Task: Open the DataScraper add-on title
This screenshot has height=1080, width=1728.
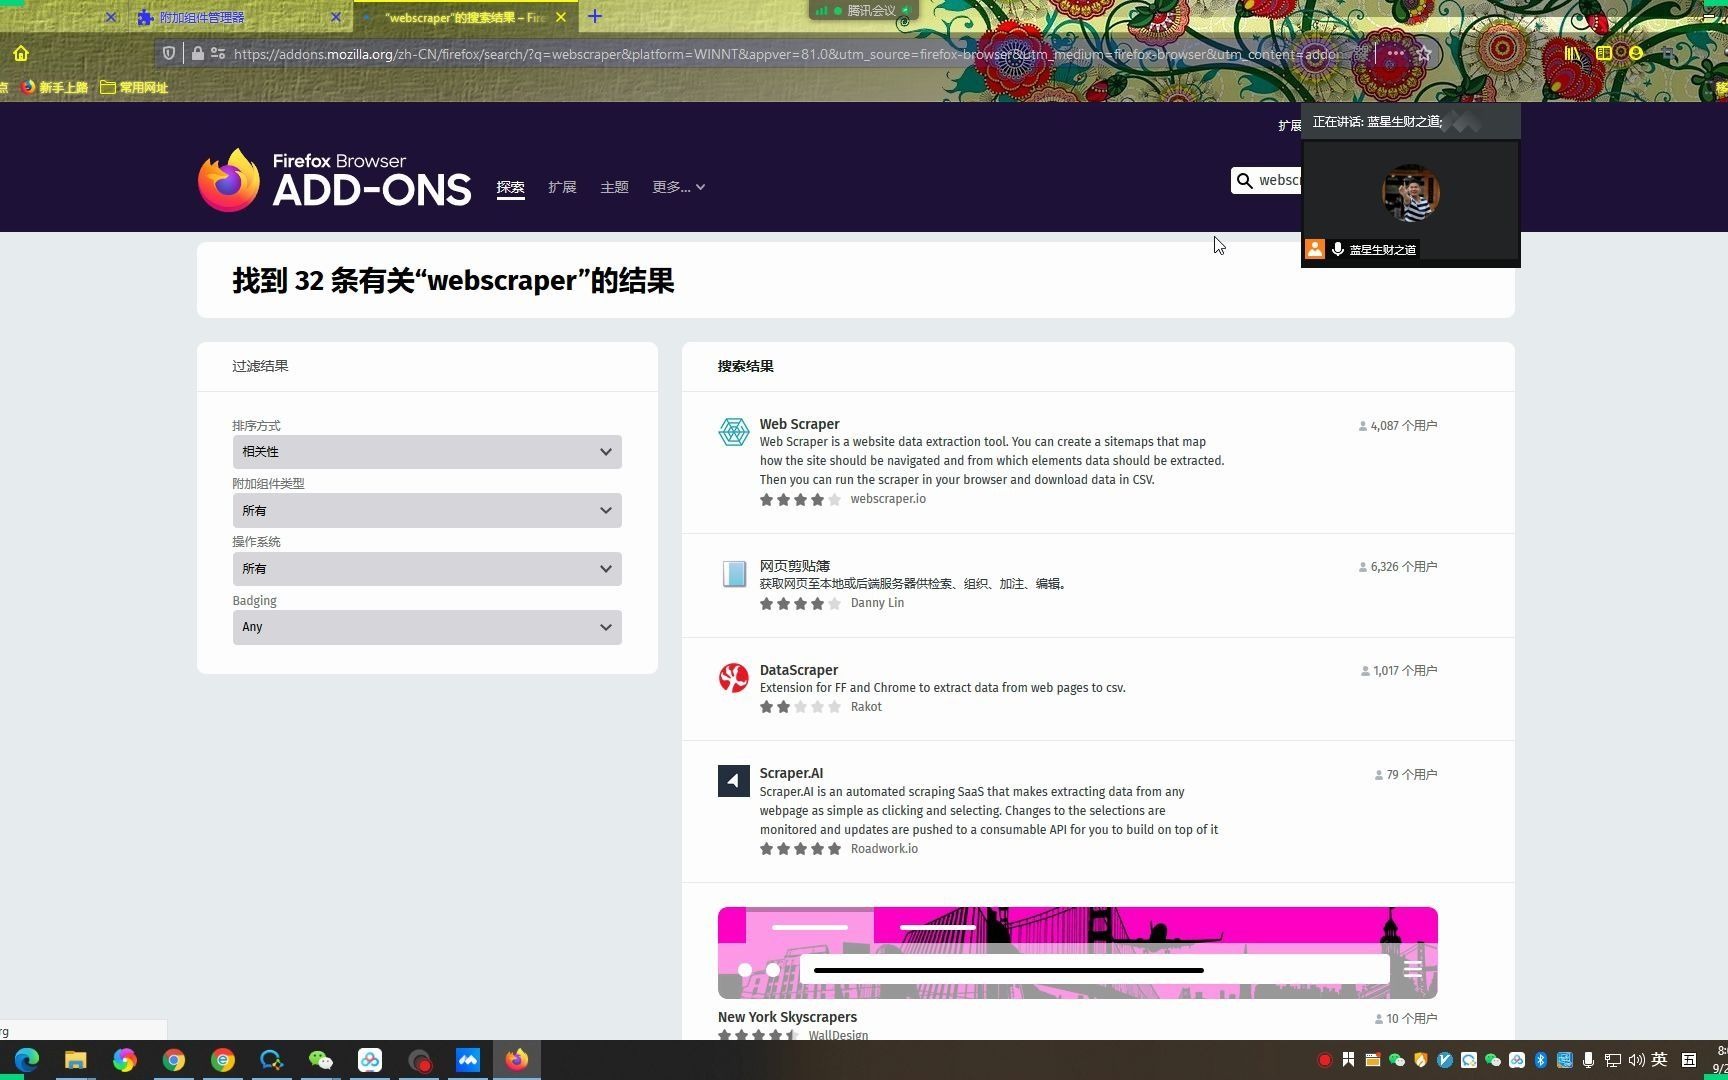Action: point(799,670)
